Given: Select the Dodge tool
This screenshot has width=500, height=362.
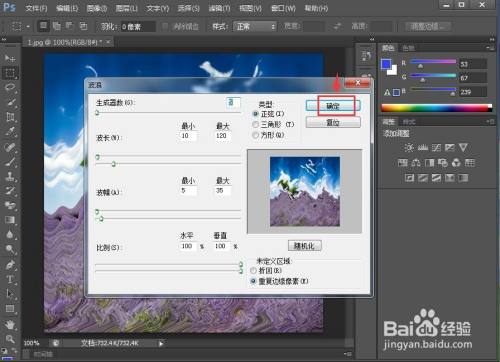Looking at the screenshot, I should 10,249.
